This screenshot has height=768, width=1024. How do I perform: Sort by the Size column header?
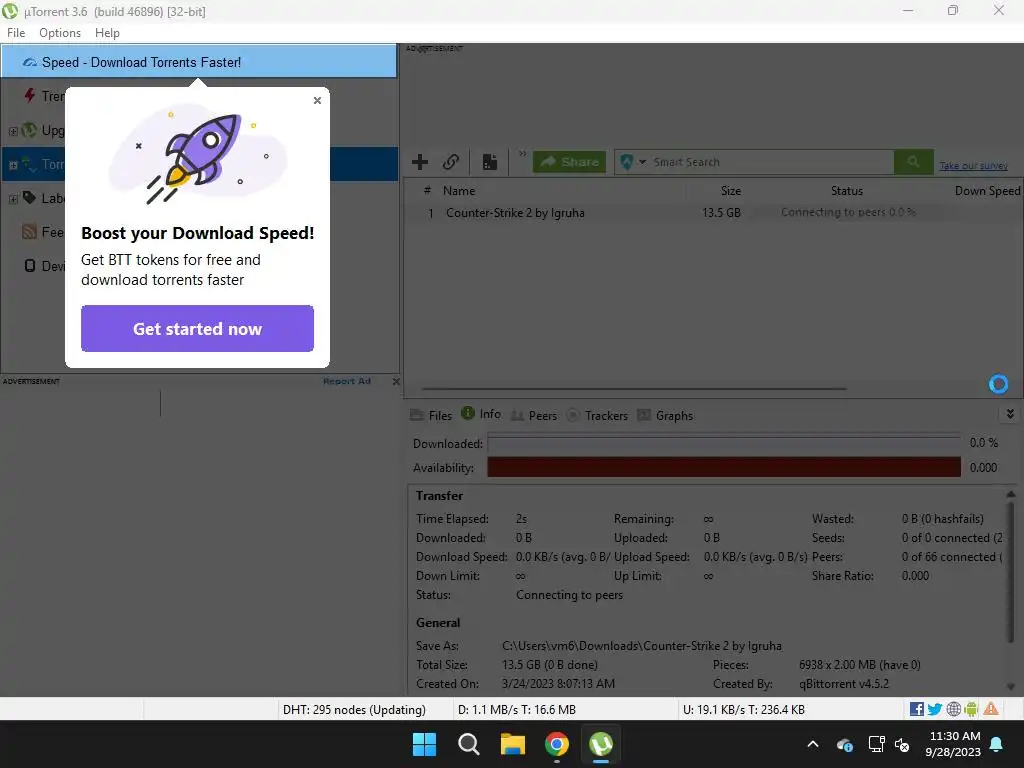(731, 191)
